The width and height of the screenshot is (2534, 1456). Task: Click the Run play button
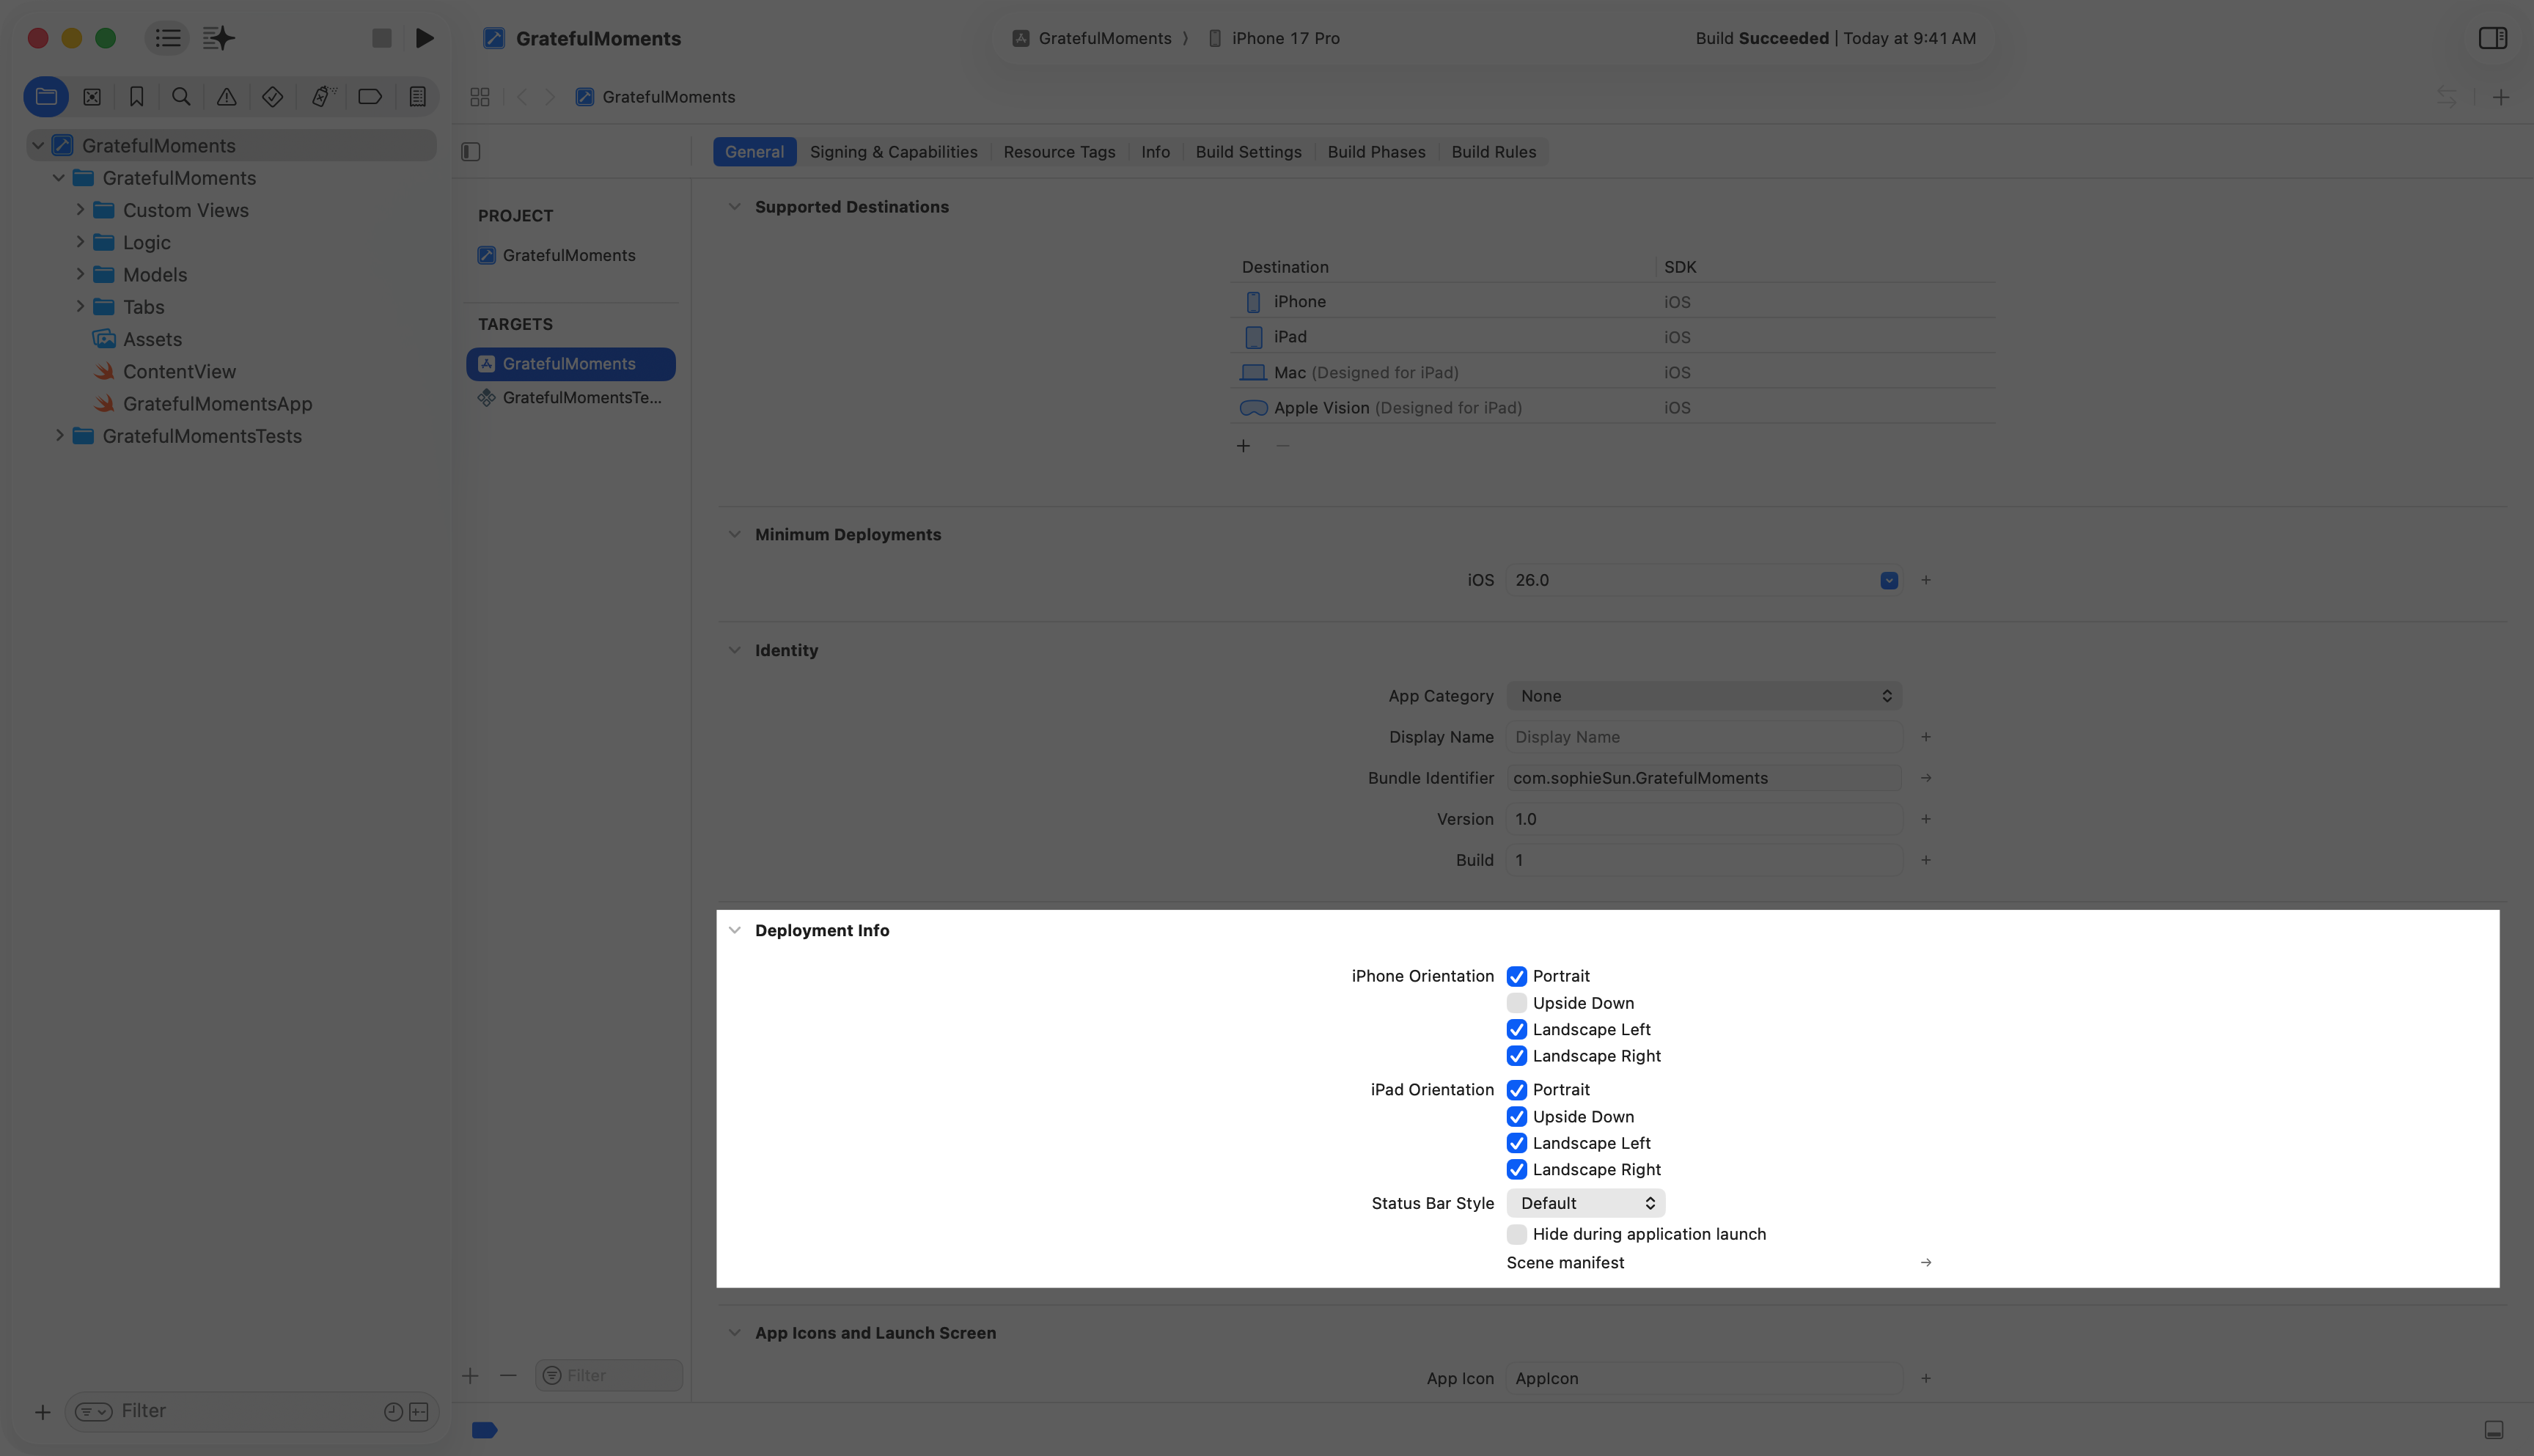click(x=425, y=38)
